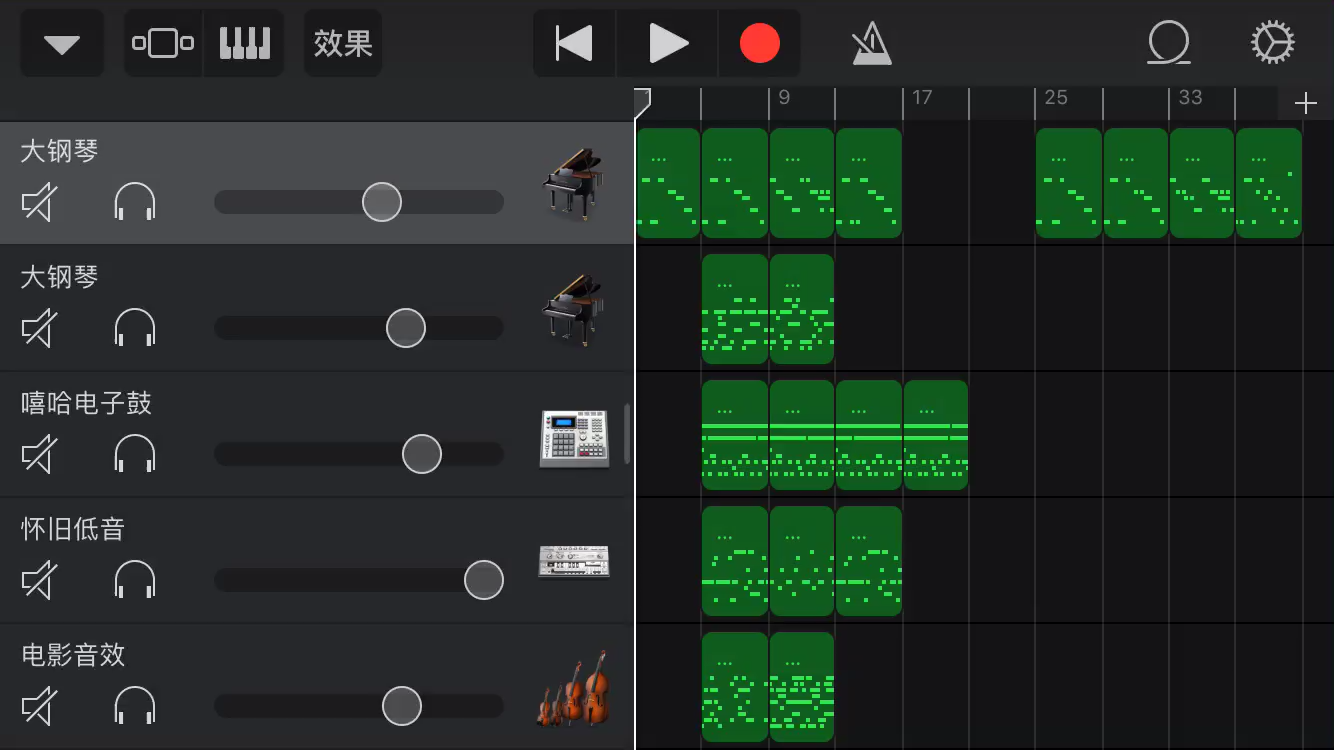
Task: Select 电影音效 region starting at bar 5
Action: tap(735, 687)
